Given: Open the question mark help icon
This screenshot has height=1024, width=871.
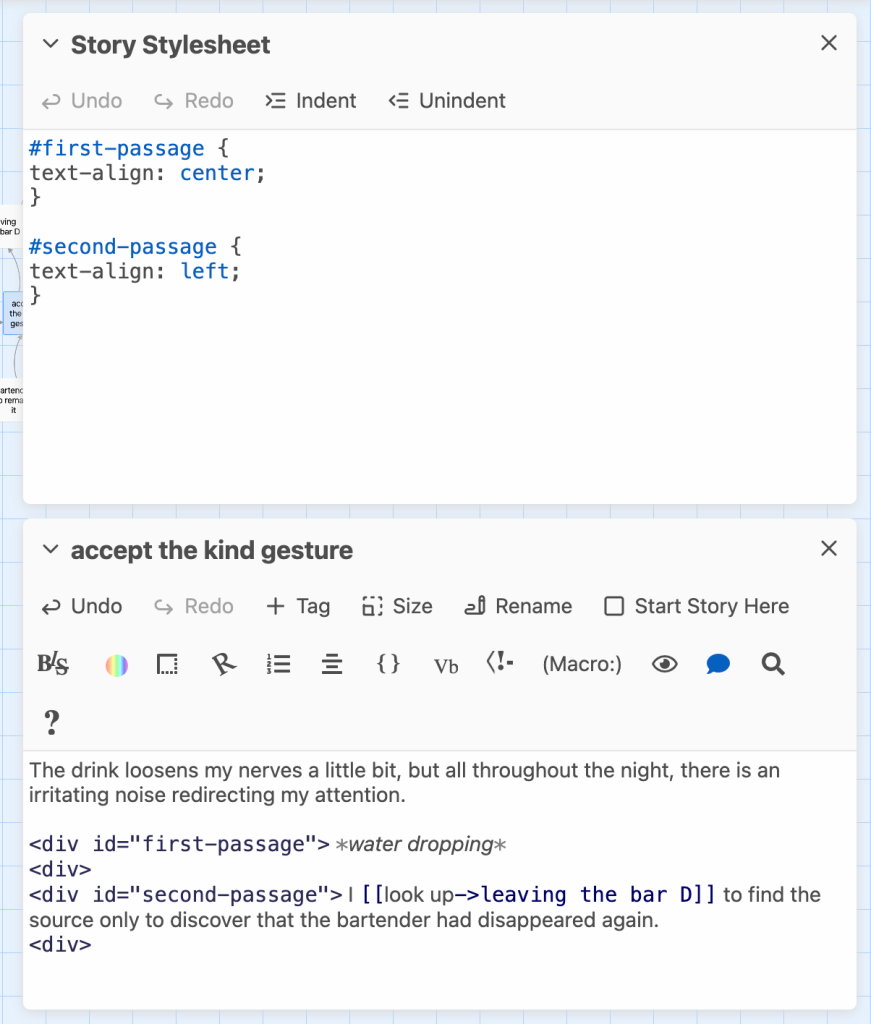Looking at the screenshot, I should (x=53, y=722).
